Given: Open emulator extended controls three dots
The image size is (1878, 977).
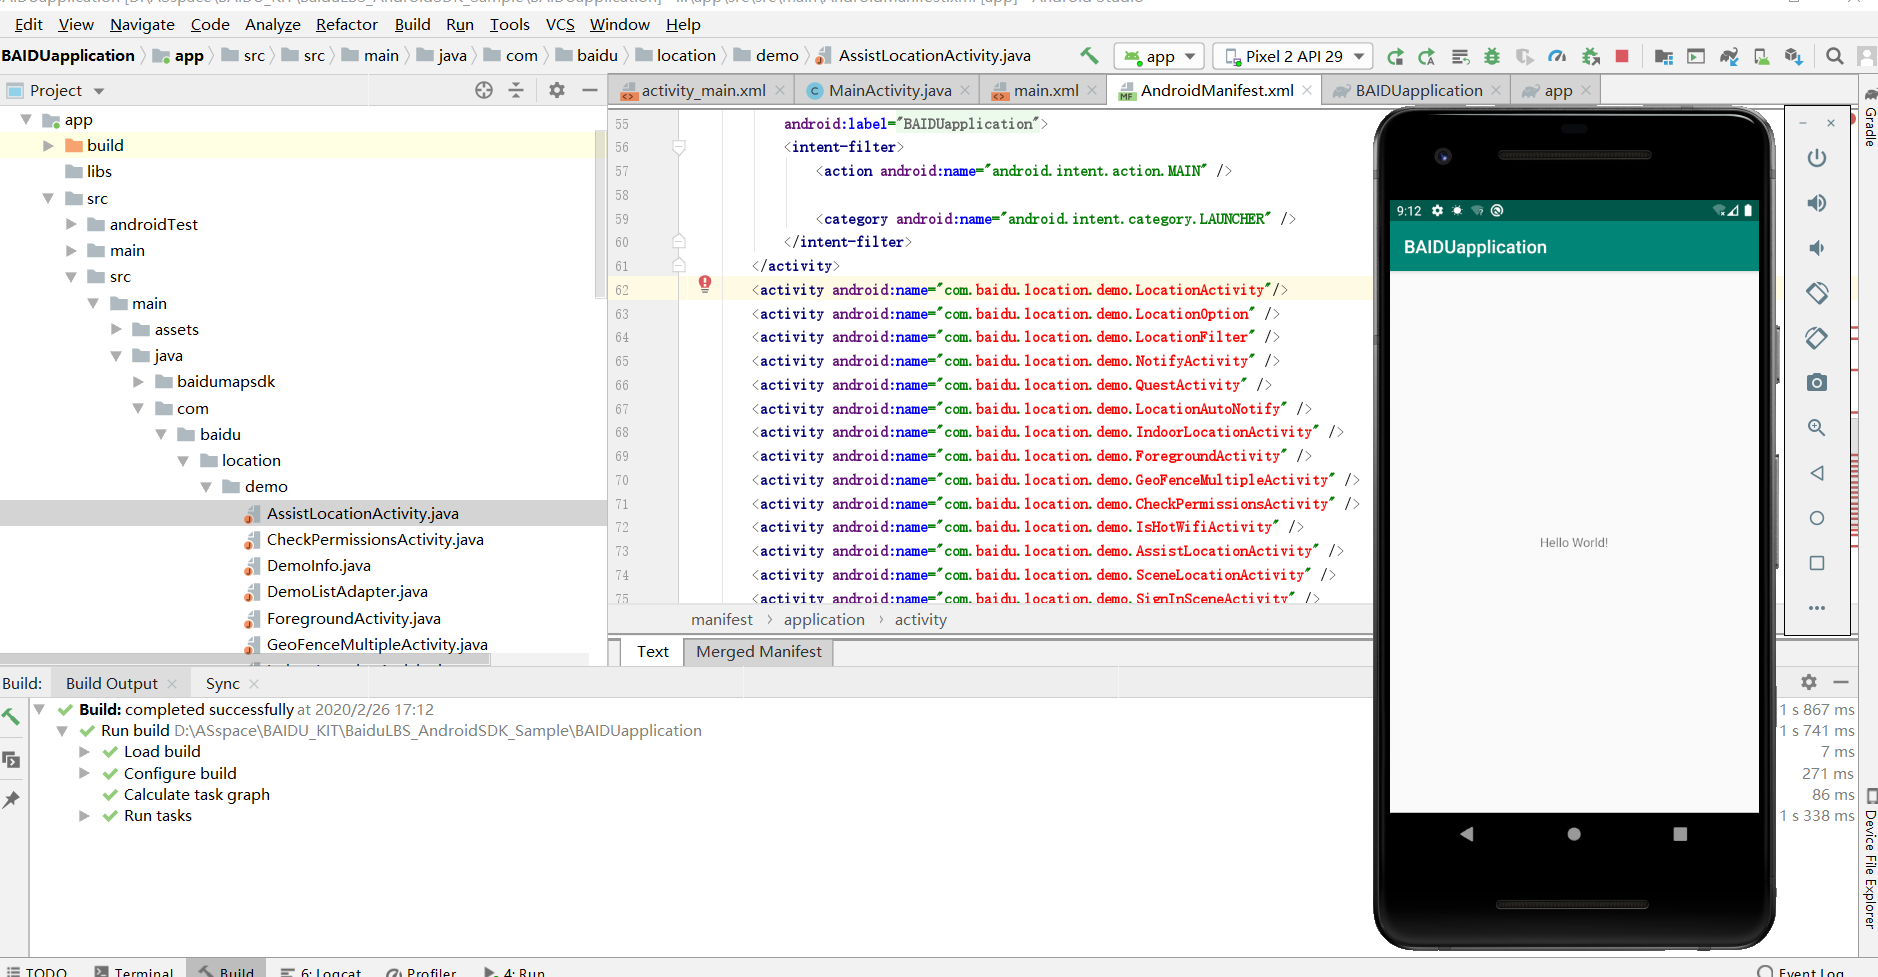Looking at the screenshot, I should (x=1817, y=608).
